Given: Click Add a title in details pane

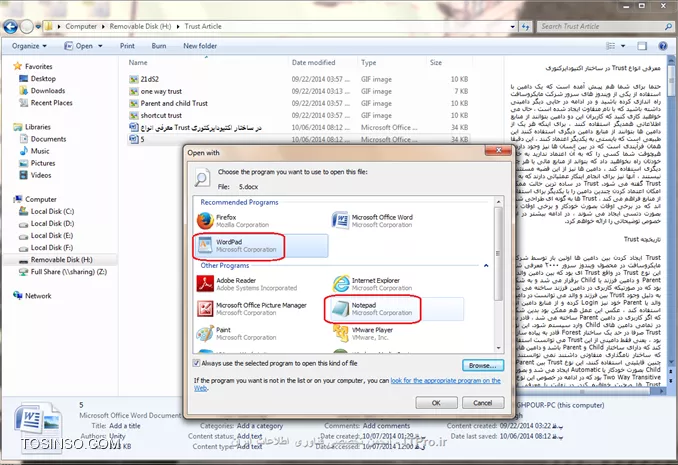Looking at the screenshot, I should point(125,426).
